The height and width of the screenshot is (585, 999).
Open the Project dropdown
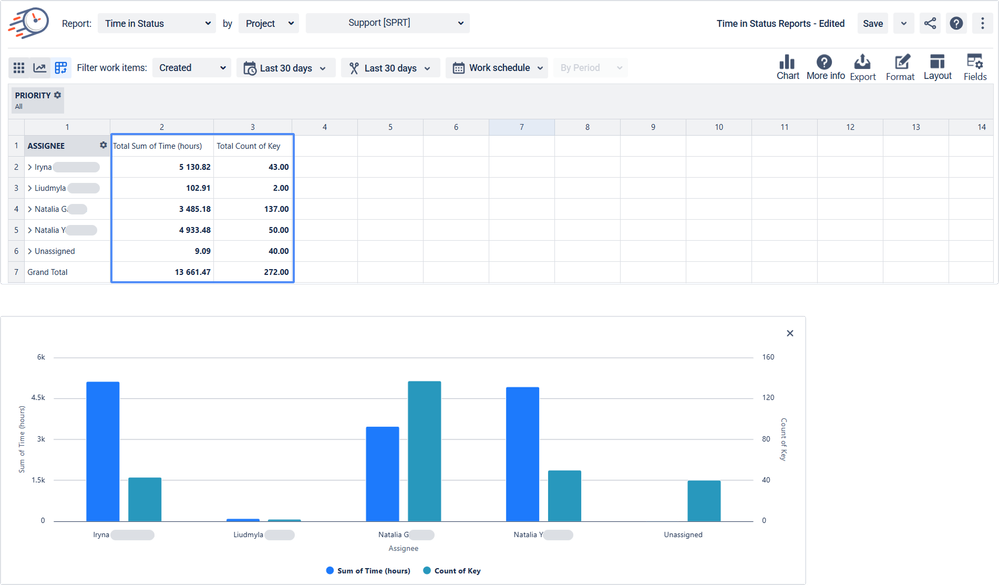point(268,22)
